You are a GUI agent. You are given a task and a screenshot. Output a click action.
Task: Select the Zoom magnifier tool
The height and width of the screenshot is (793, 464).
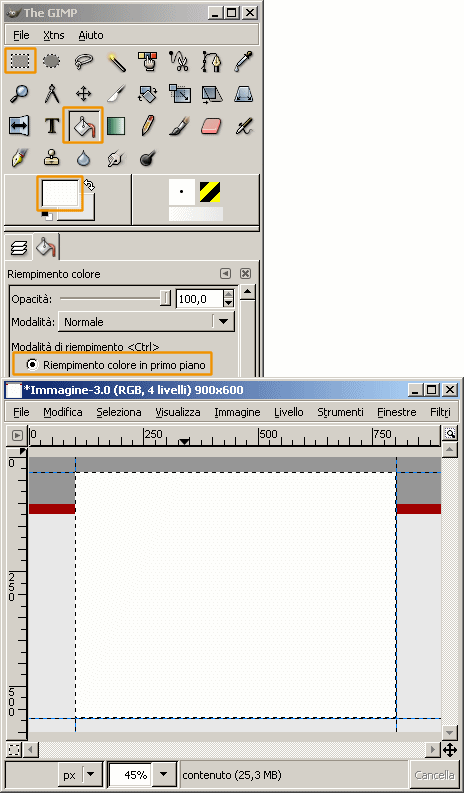pyautogui.click(x=19, y=94)
